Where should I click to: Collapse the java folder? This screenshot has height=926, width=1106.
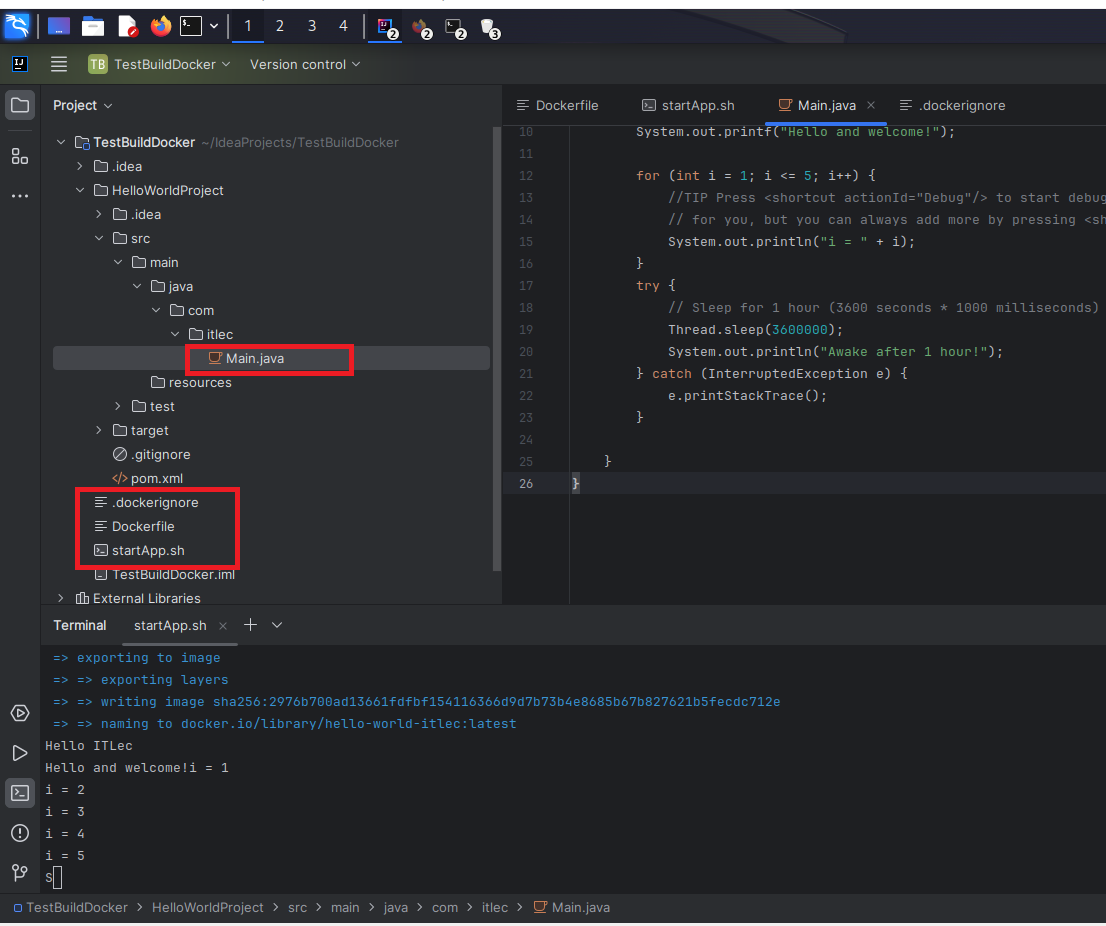[137, 286]
